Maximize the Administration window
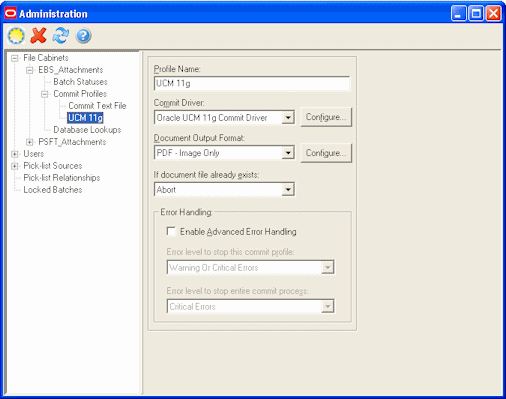 tap(476, 14)
